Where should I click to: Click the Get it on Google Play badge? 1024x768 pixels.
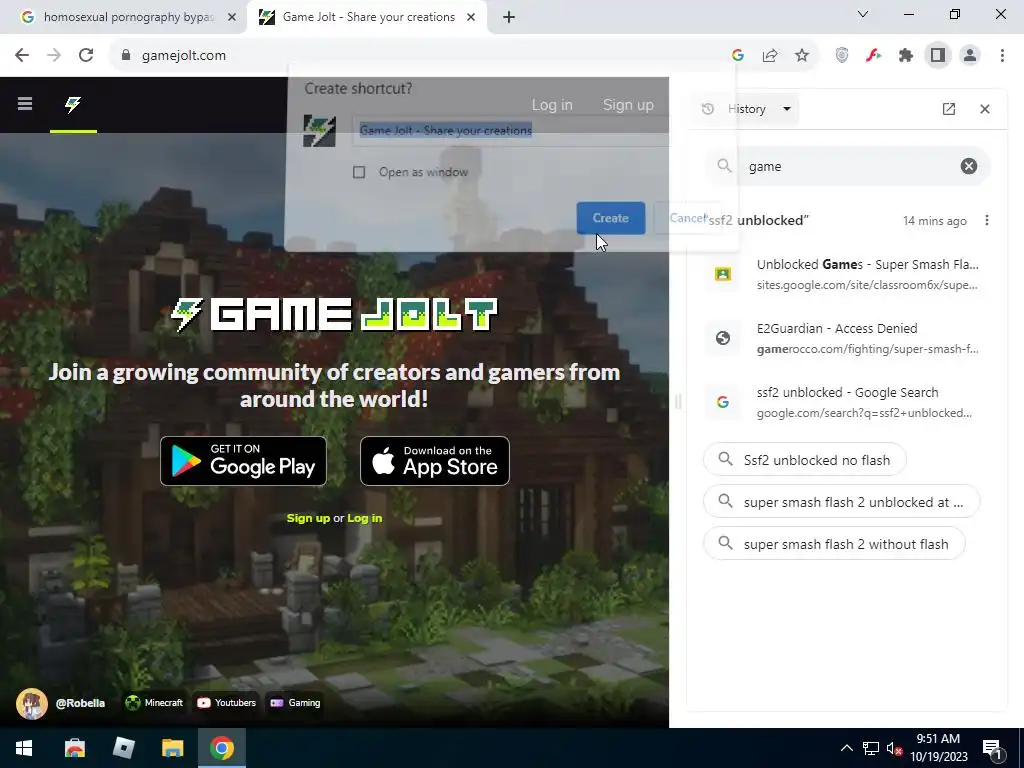244,461
